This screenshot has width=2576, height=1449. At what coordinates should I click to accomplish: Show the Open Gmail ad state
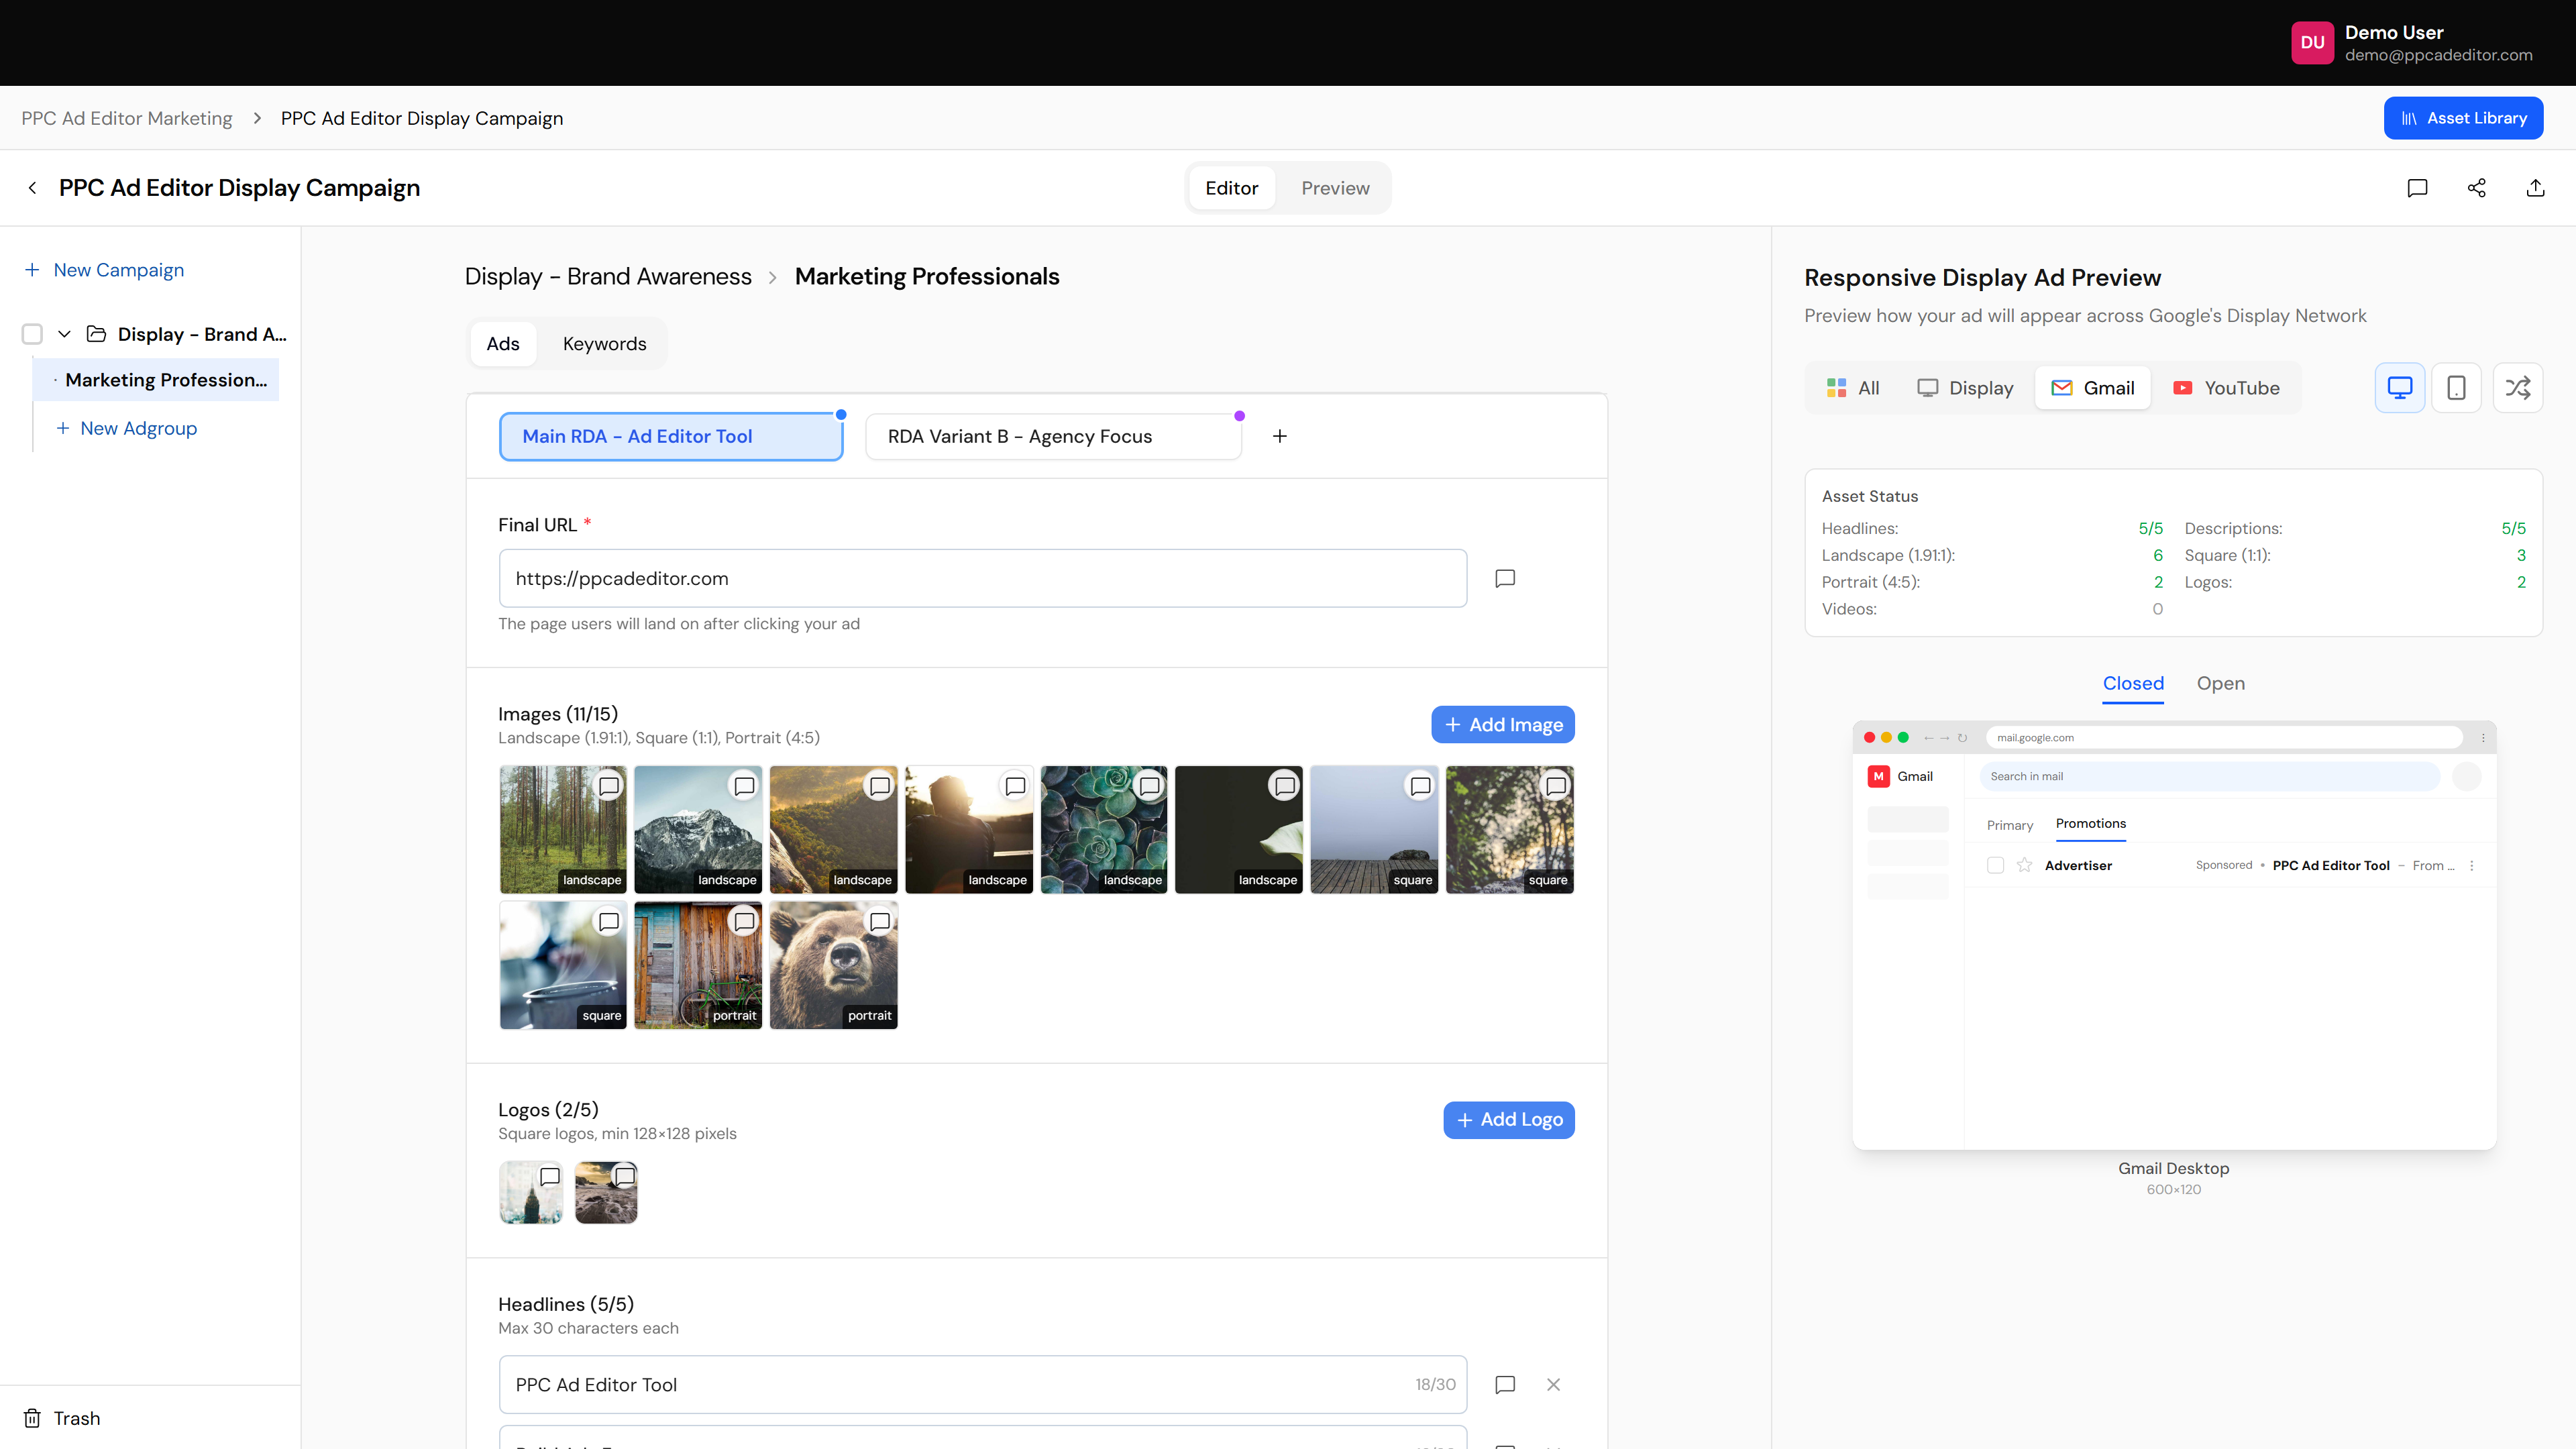tap(2220, 684)
